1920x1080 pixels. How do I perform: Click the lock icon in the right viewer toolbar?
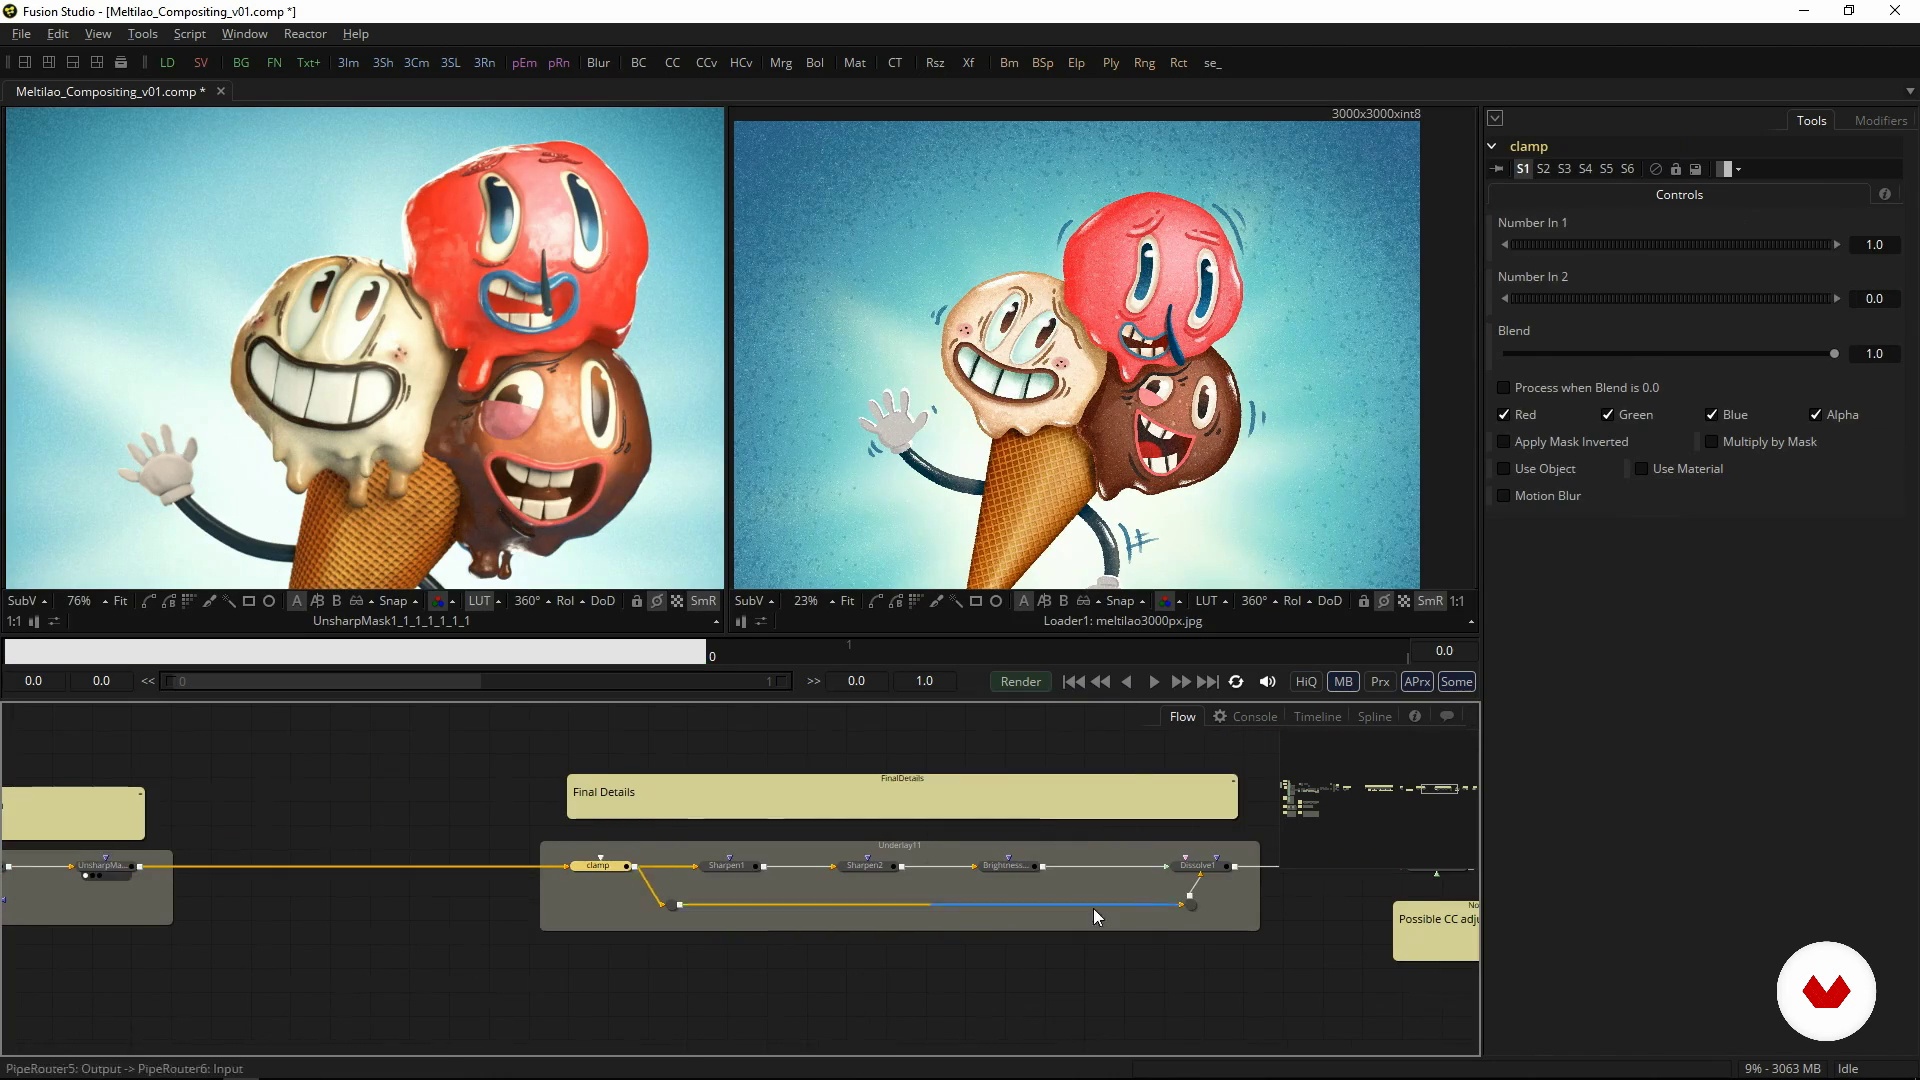pyautogui.click(x=1363, y=601)
